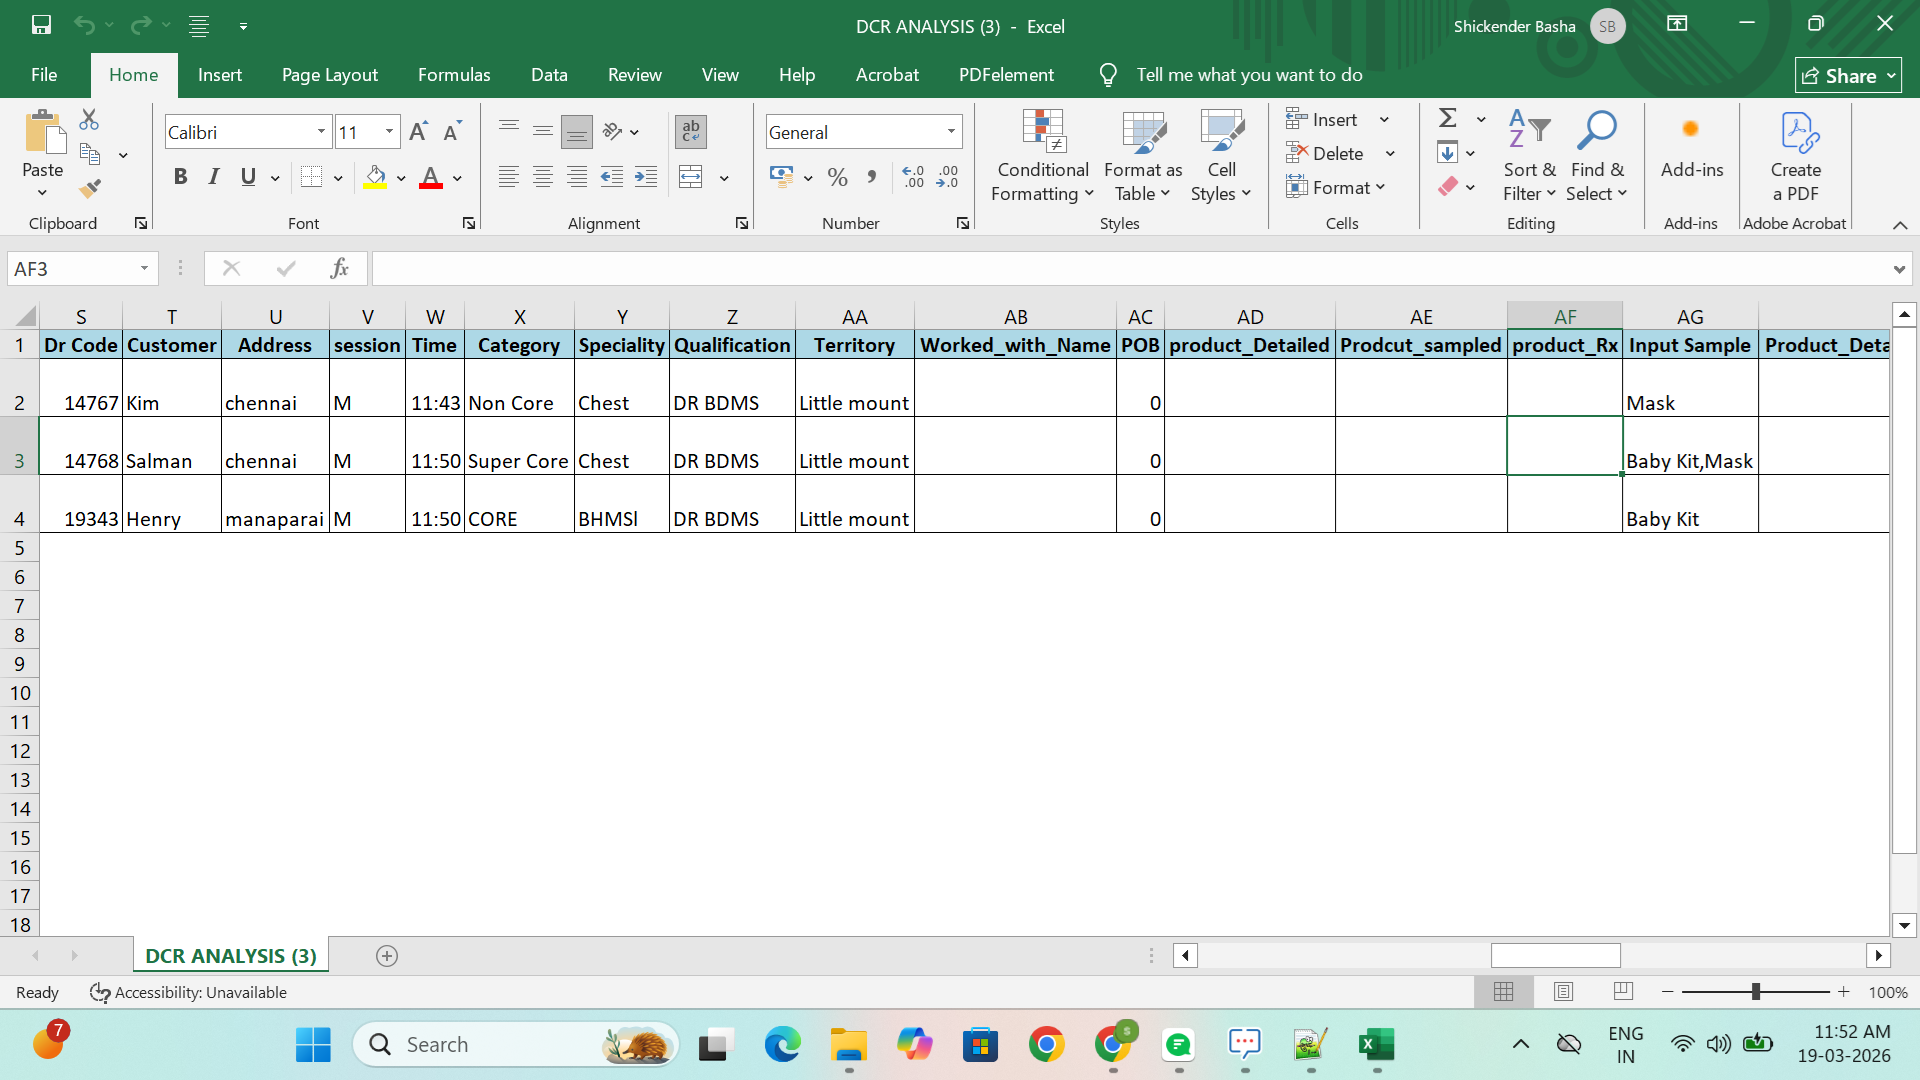Switch to the Page Layout tab
This screenshot has width=1920, height=1080.
329,75
